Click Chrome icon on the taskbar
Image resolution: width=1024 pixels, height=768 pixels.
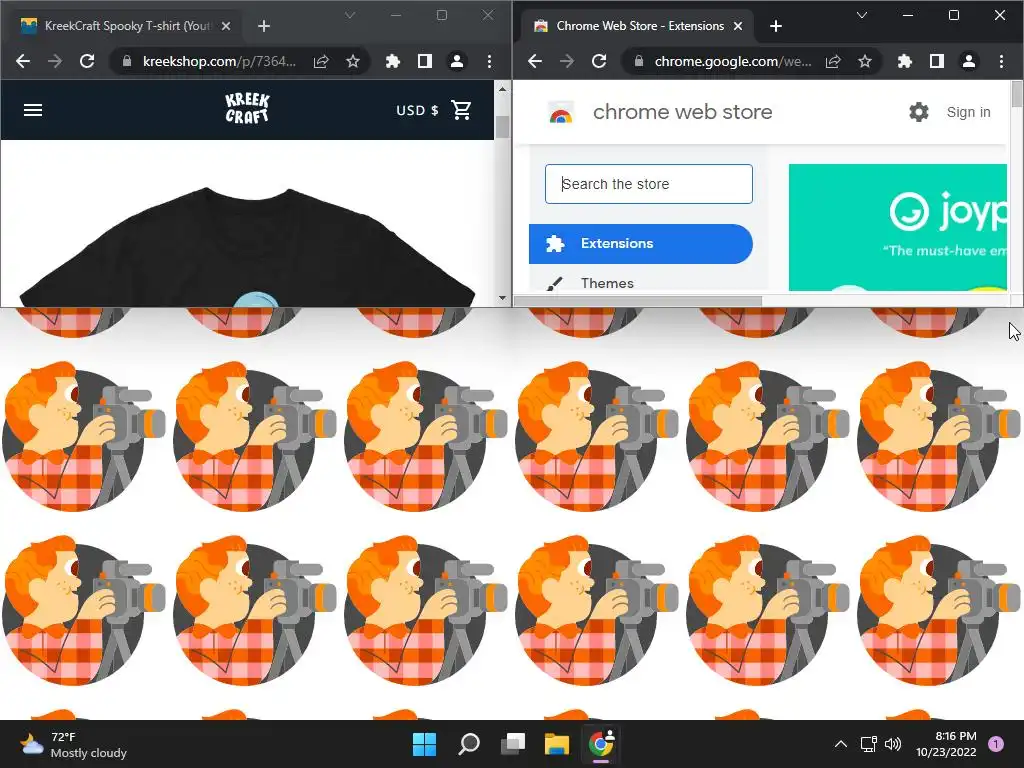click(601, 744)
